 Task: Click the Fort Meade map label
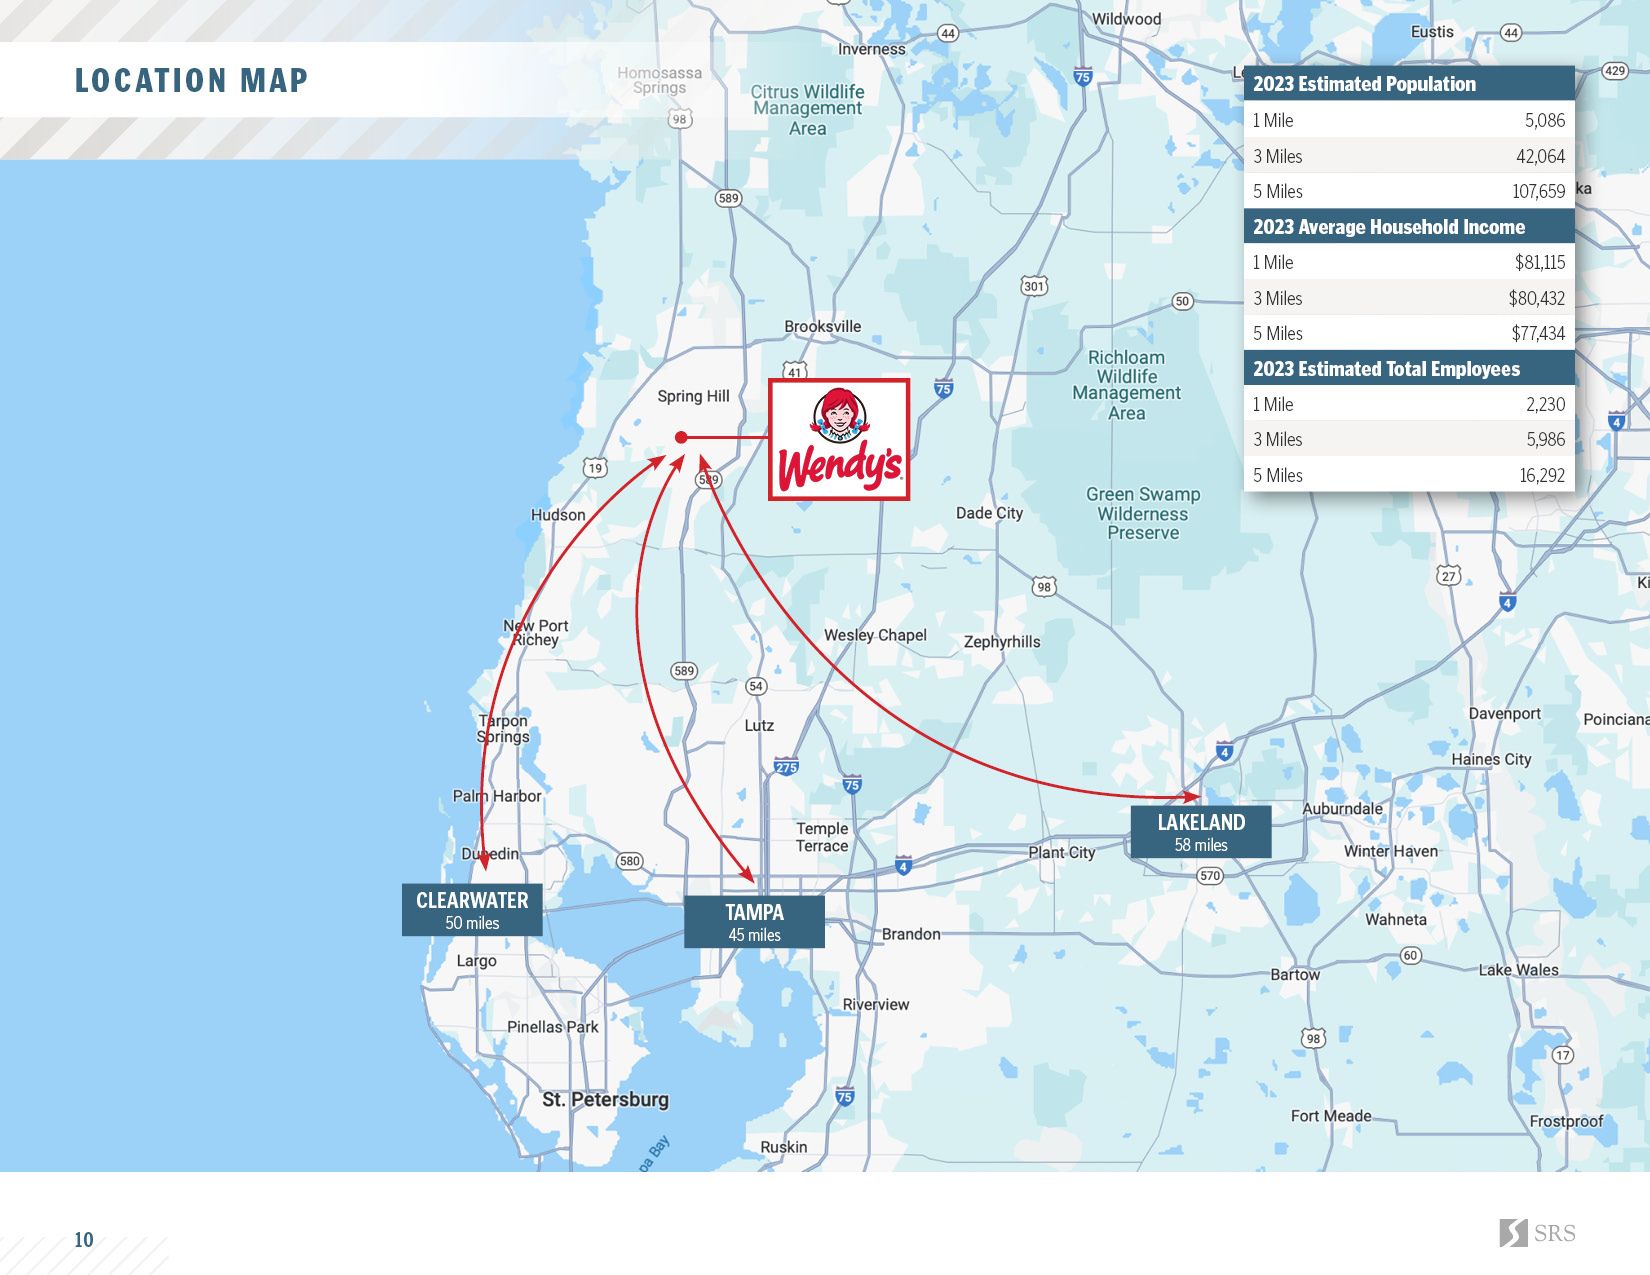click(1330, 1116)
